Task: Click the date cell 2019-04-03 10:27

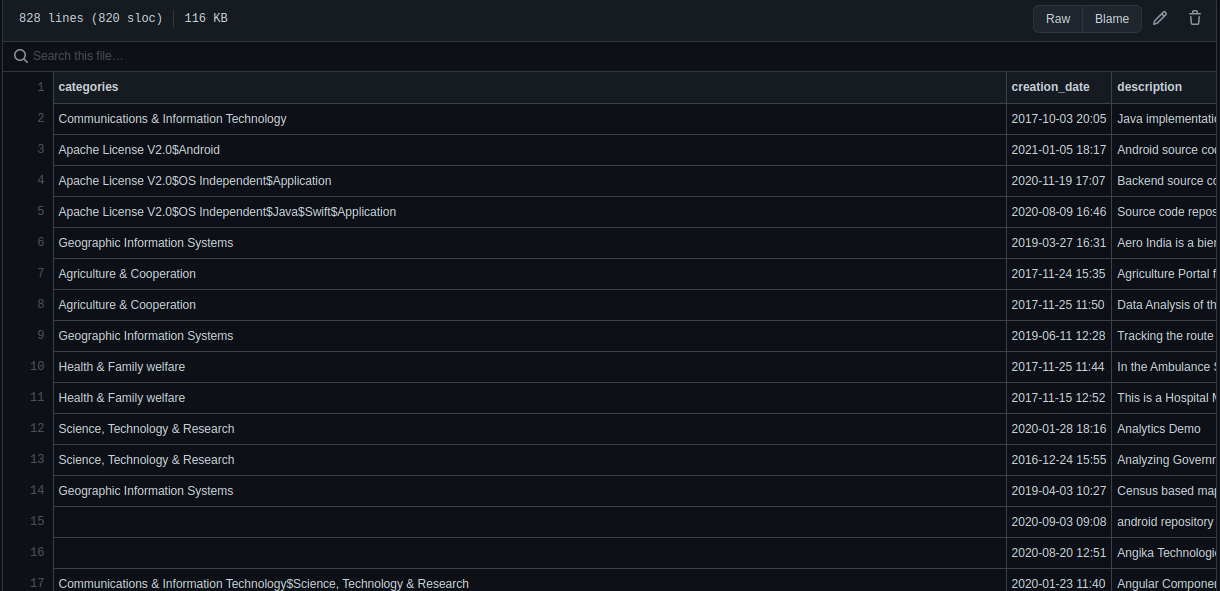Action: [1058, 491]
